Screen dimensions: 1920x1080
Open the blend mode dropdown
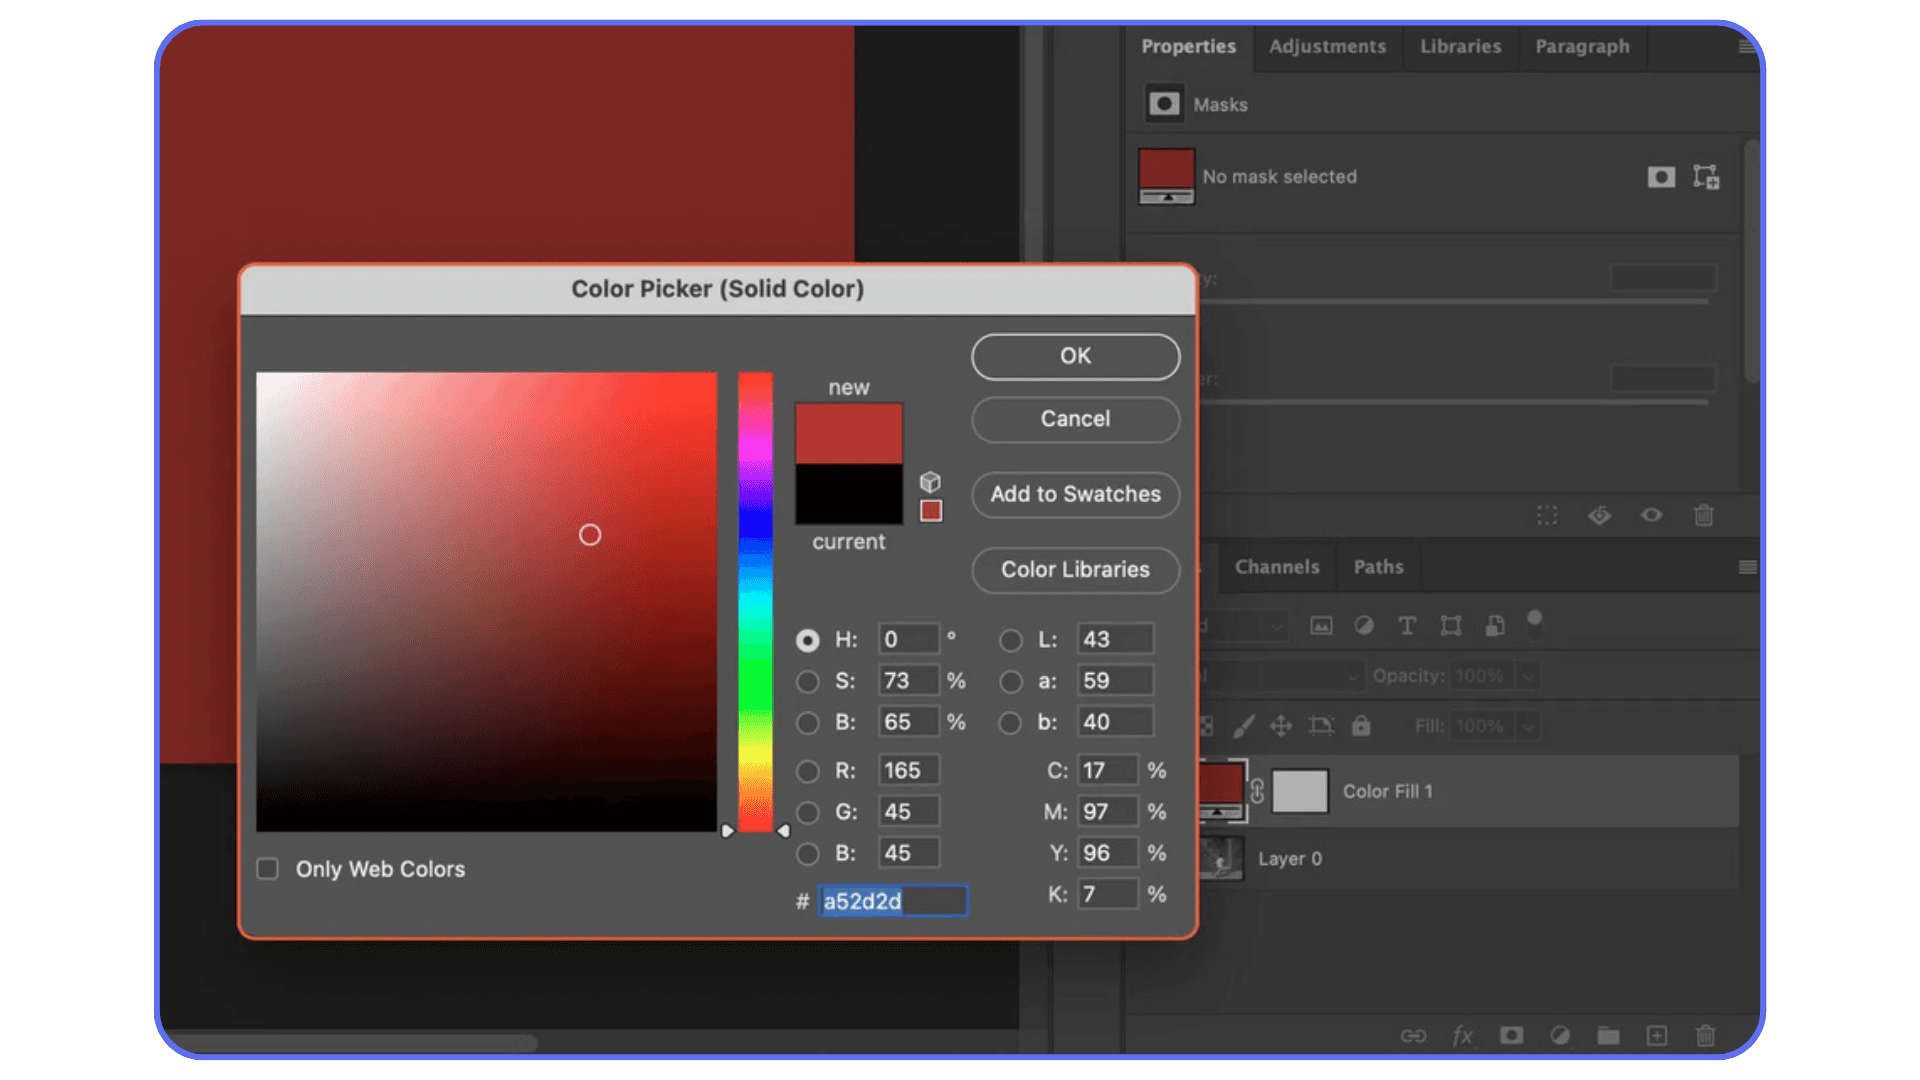pos(1281,676)
